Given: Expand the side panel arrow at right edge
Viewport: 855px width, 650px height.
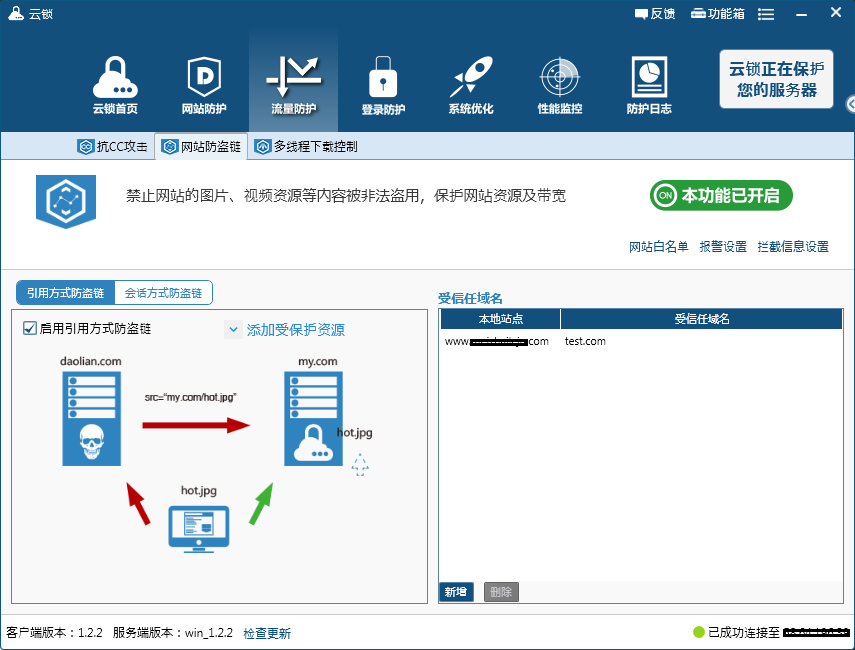Looking at the screenshot, I should (x=851, y=104).
